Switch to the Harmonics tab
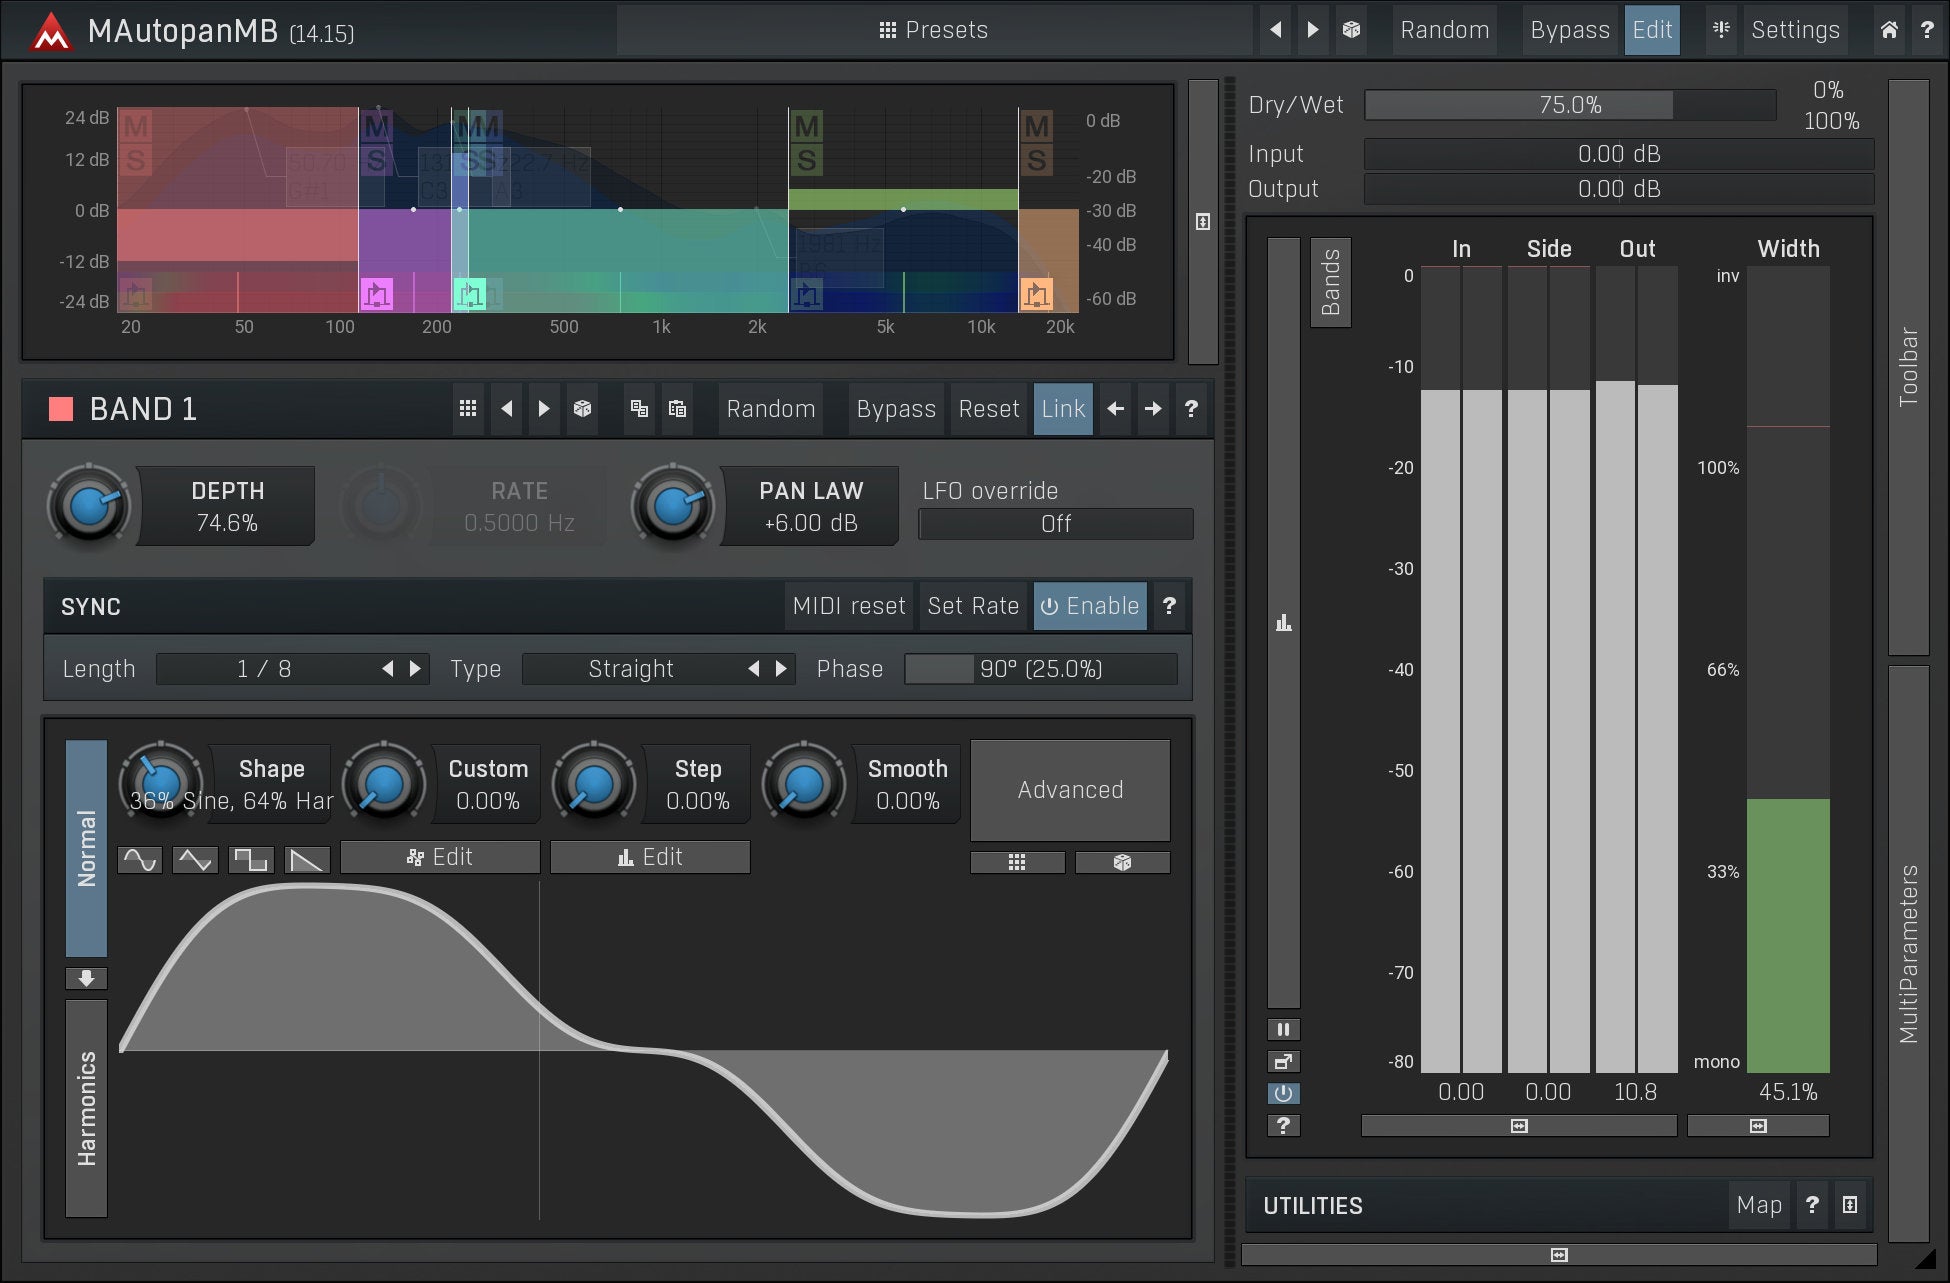 [86, 1108]
